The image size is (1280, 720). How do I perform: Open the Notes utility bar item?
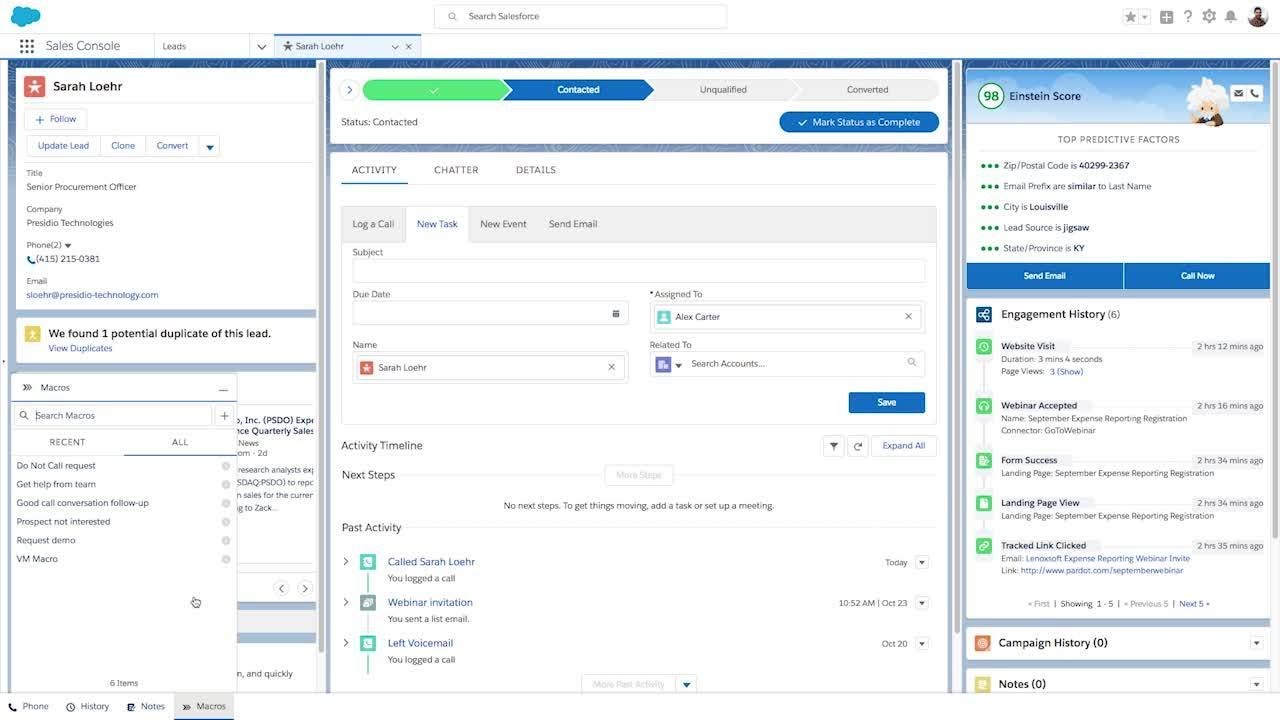click(146, 706)
